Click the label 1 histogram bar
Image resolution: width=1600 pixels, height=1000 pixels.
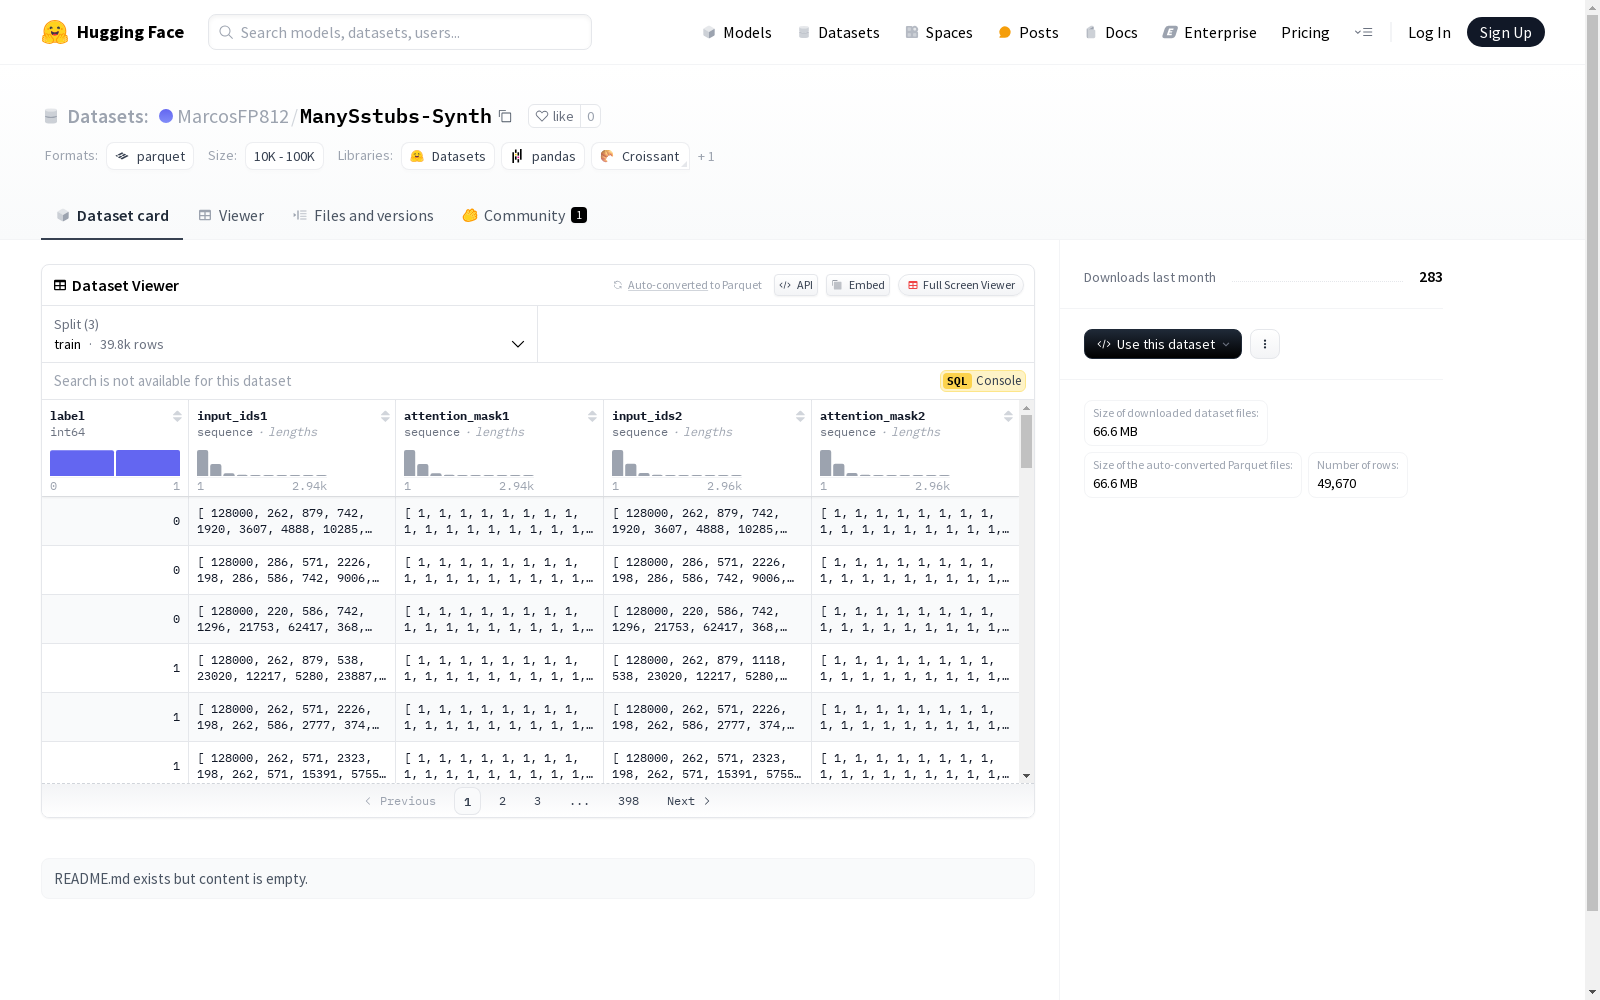[x=148, y=463]
